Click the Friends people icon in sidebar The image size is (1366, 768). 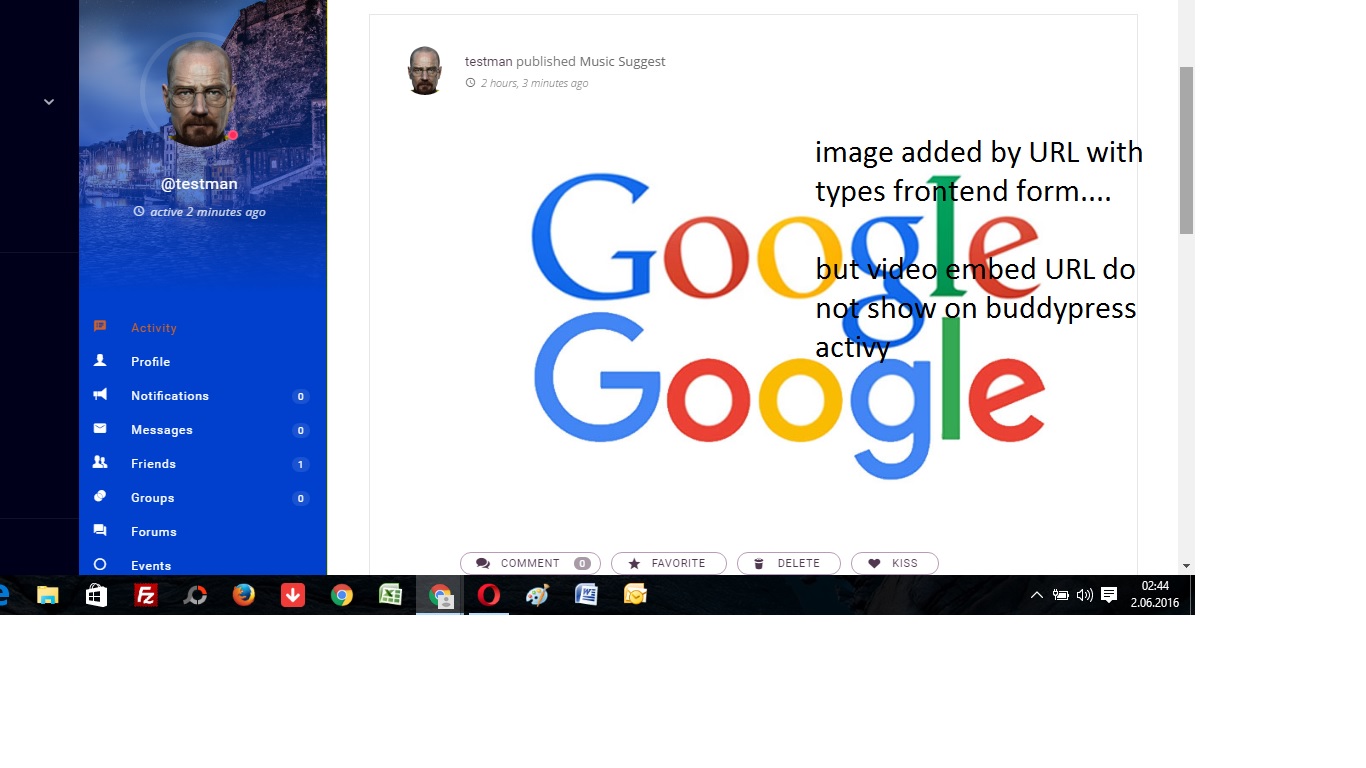[x=100, y=463]
